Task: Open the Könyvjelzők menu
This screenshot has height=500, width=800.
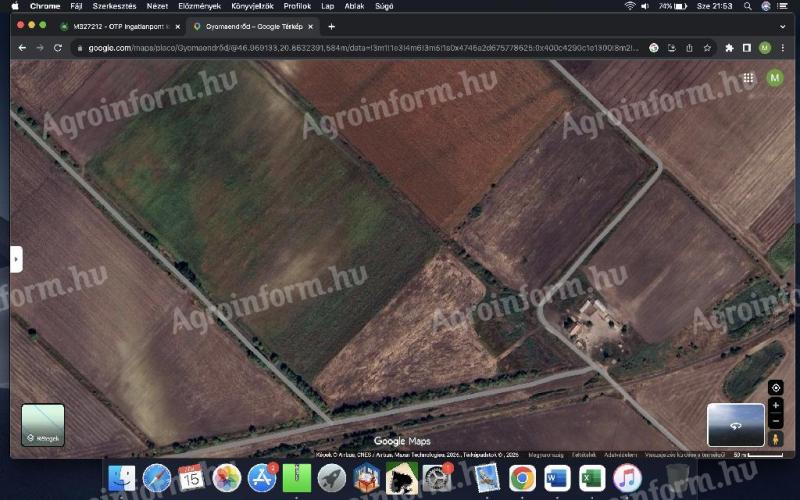Action: point(250,6)
